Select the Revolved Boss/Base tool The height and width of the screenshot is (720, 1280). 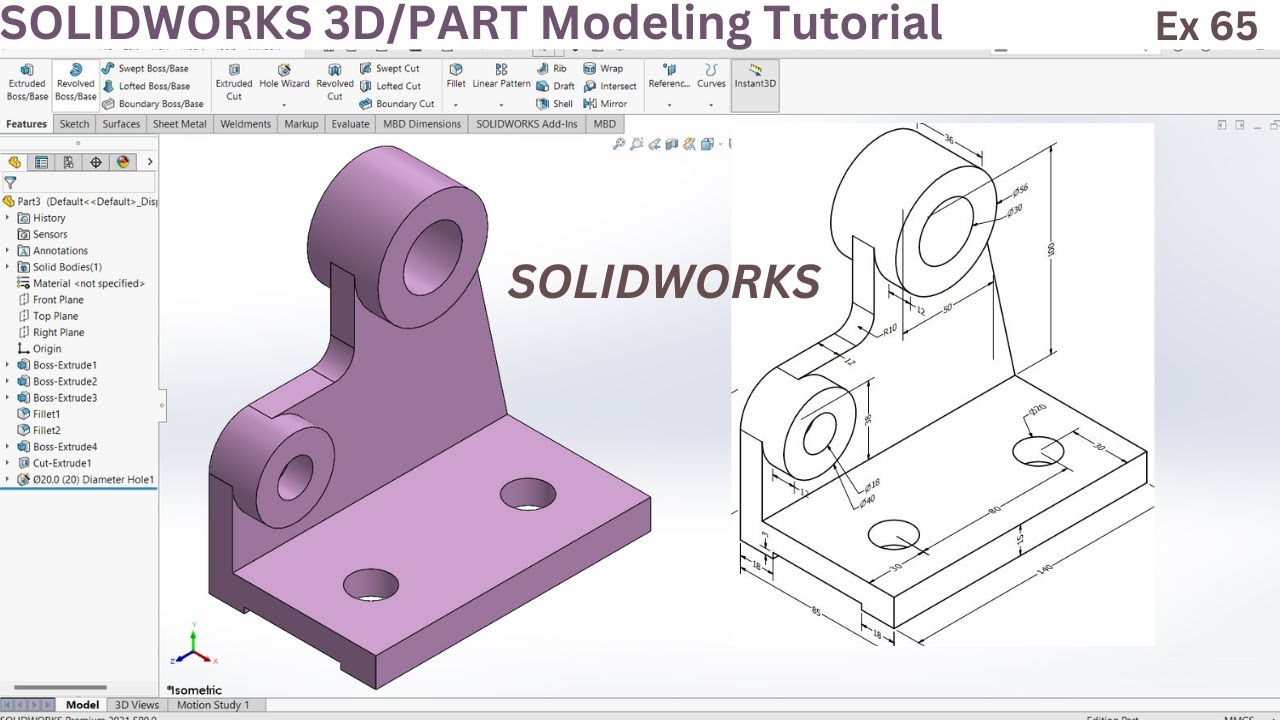pos(75,83)
